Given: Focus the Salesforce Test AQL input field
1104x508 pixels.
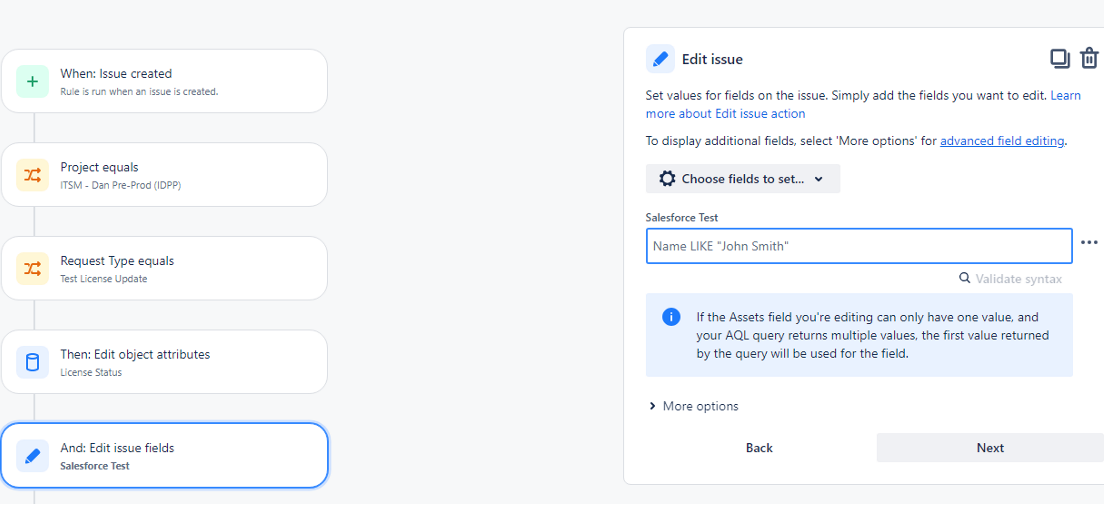Looking at the screenshot, I should point(859,246).
